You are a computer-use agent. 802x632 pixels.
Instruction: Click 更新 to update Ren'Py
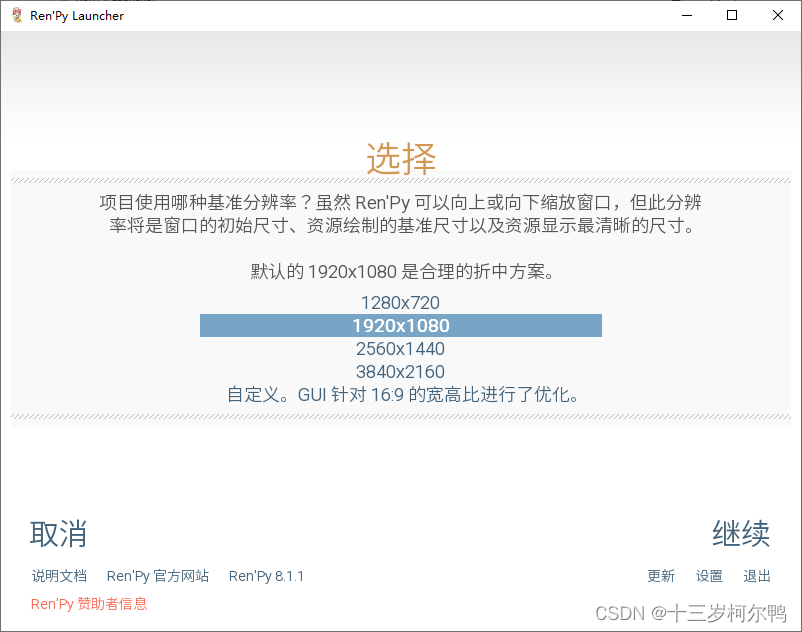(661, 576)
